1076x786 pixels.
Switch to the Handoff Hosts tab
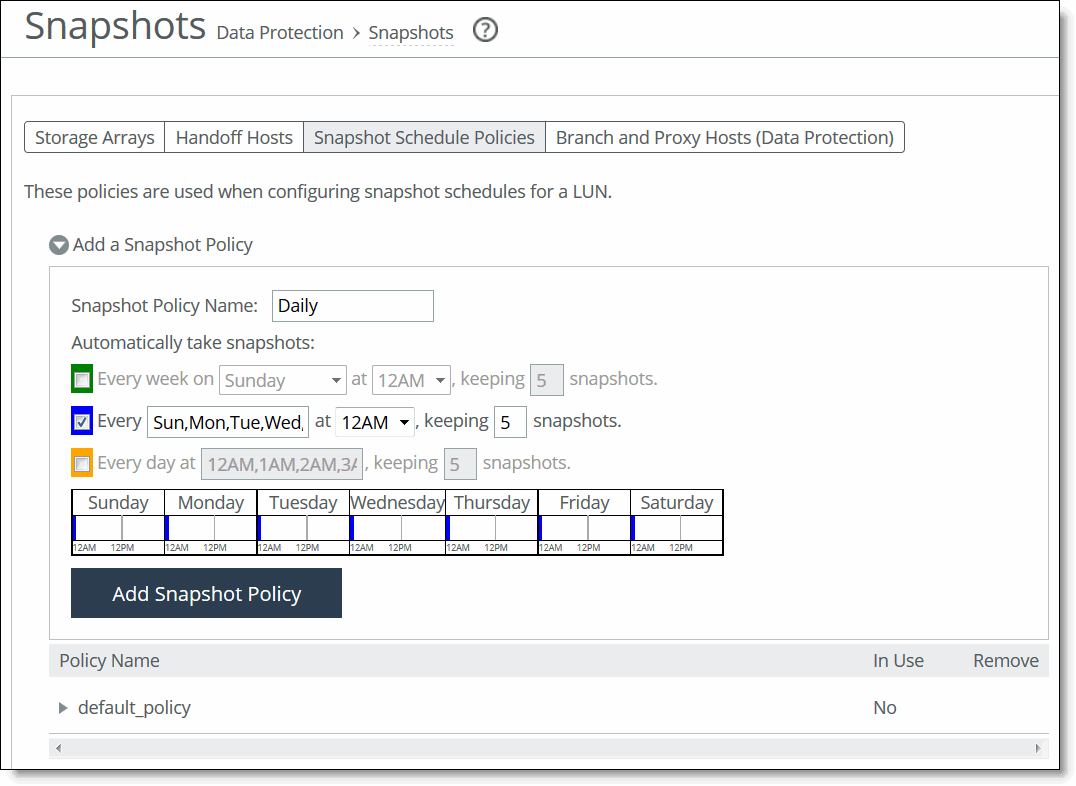pos(233,137)
